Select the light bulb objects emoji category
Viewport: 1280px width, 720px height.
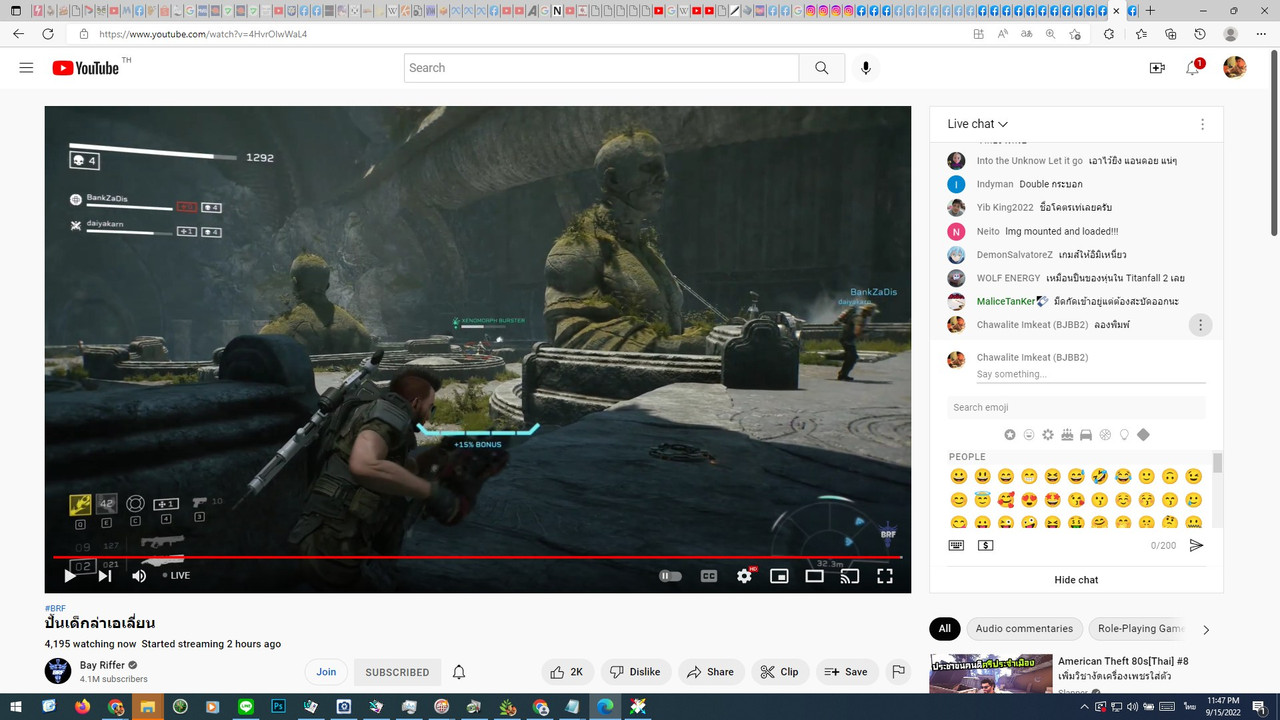point(1124,435)
